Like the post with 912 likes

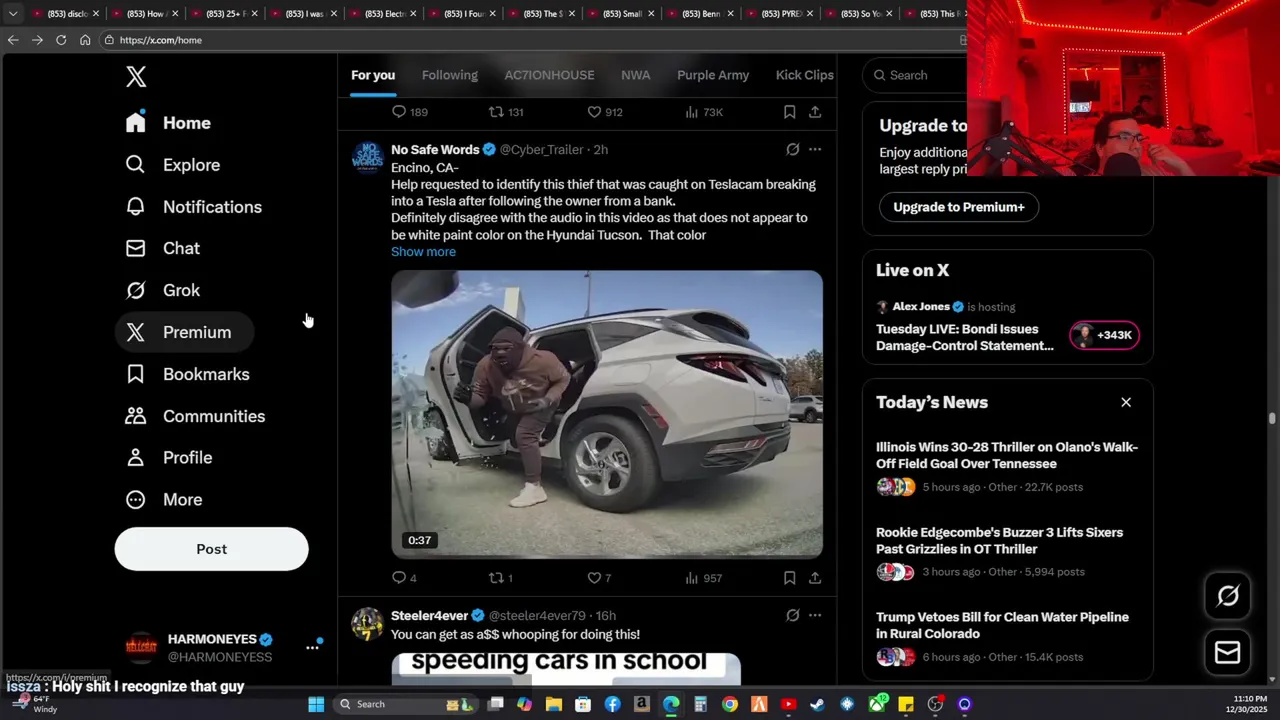tap(604, 112)
